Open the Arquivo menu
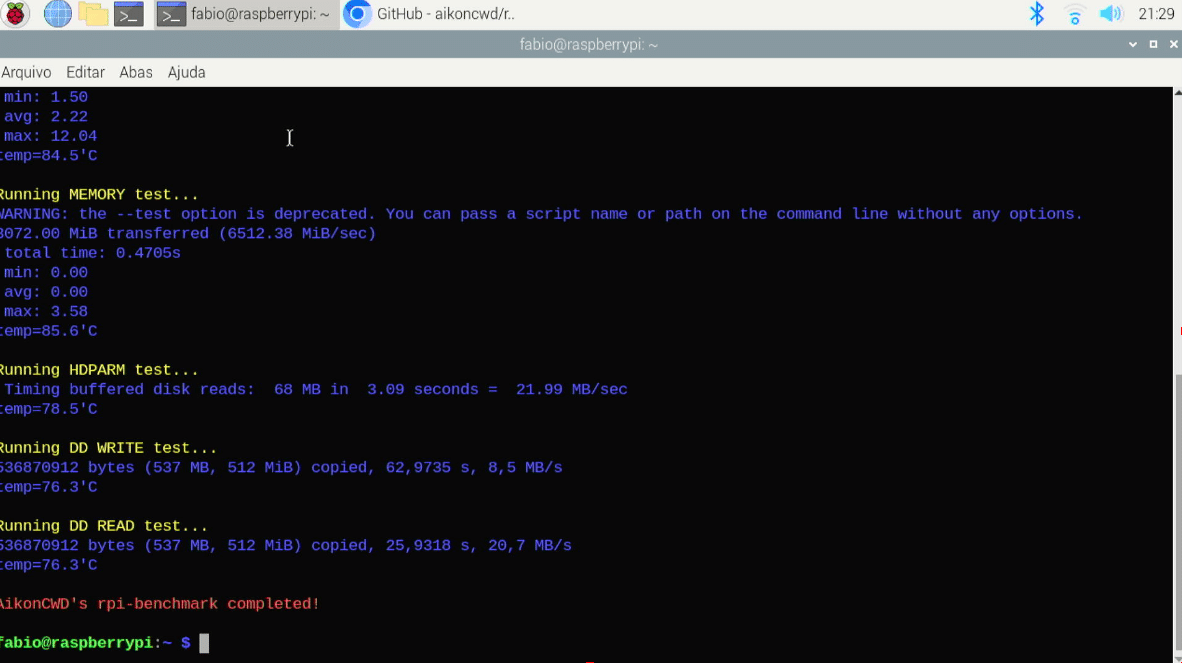 (26, 72)
